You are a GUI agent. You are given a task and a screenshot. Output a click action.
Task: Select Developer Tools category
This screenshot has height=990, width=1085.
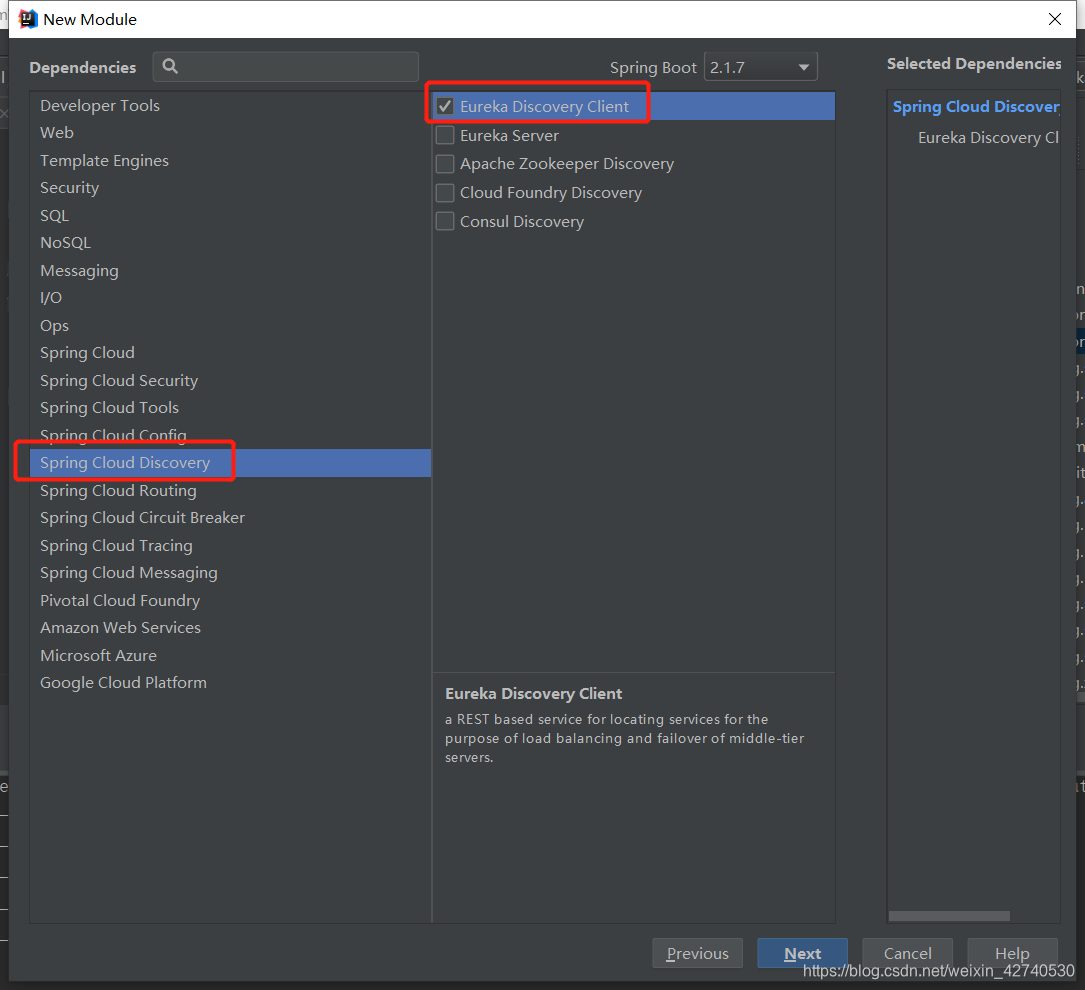[x=230, y=105]
